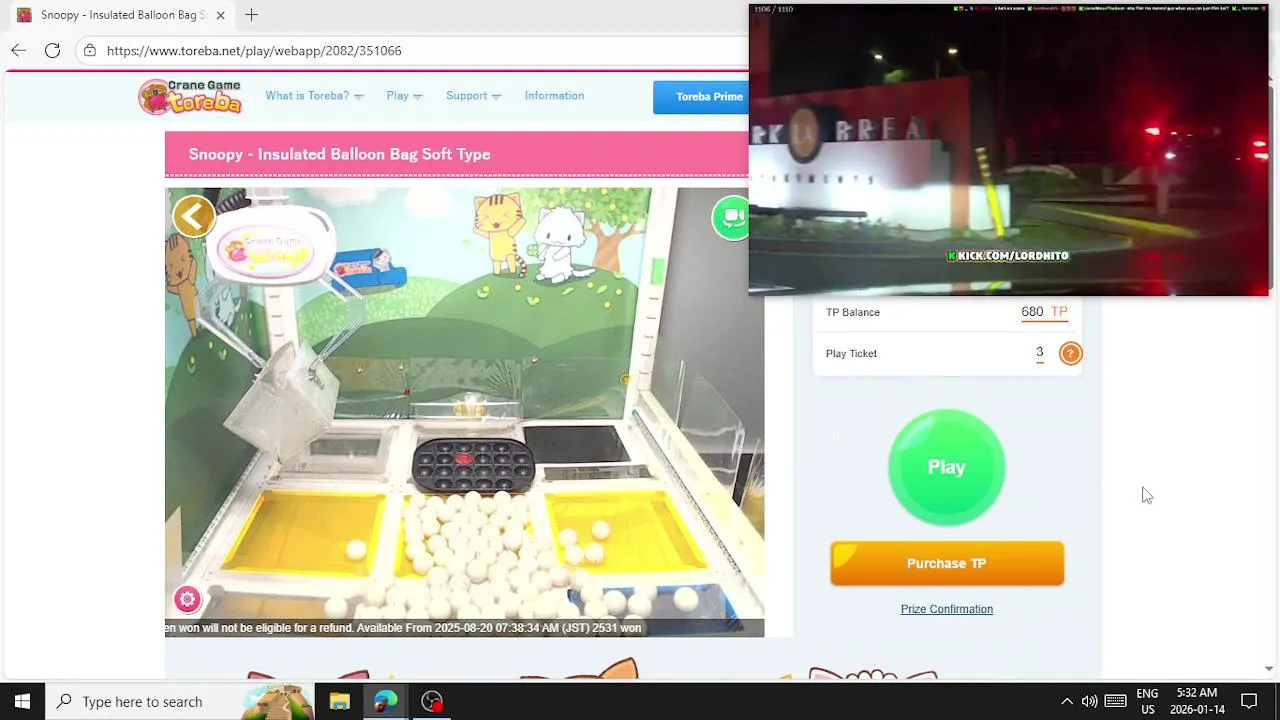Click the kick.com/lordhito stream overlay video
The width and height of the screenshot is (1280, 720).
pyautogui.click(x=1008, y=150)
